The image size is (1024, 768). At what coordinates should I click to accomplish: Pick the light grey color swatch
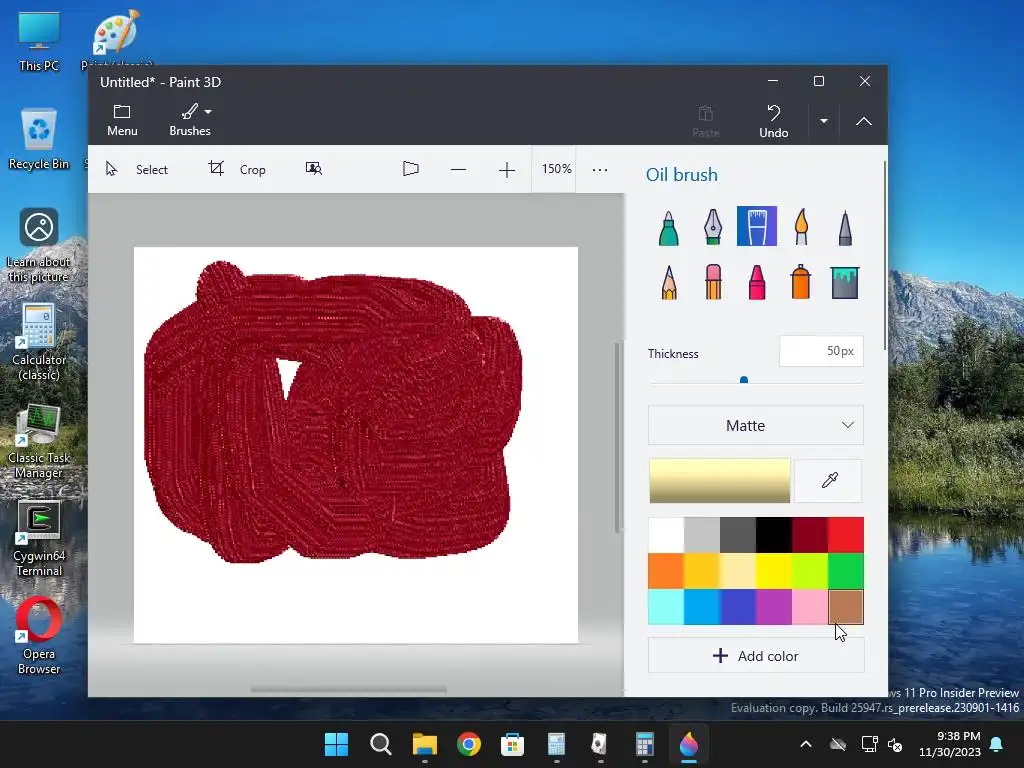[x=702, y=535]
